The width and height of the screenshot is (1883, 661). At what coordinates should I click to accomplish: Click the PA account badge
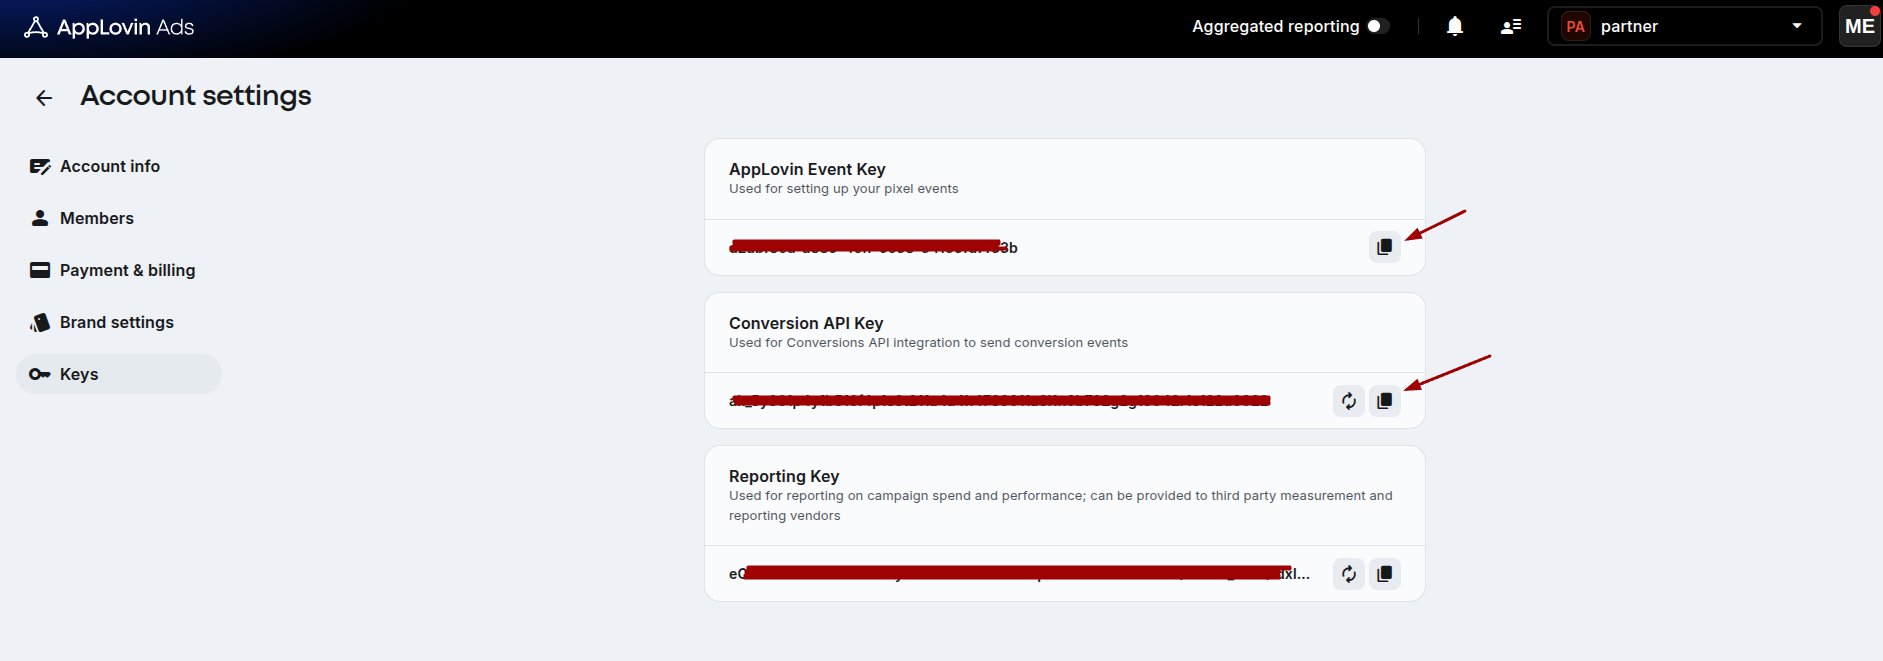coord(1576,26)
